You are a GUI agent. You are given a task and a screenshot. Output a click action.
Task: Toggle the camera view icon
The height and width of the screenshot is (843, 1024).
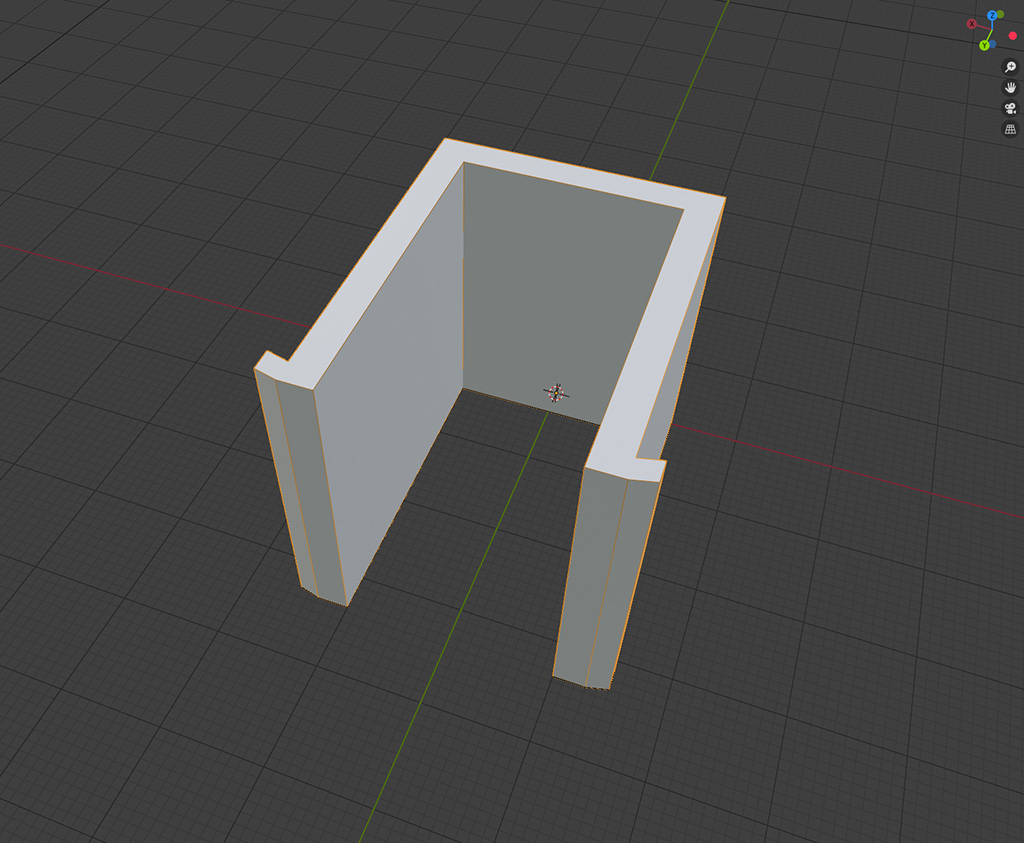click(1010, 108)
